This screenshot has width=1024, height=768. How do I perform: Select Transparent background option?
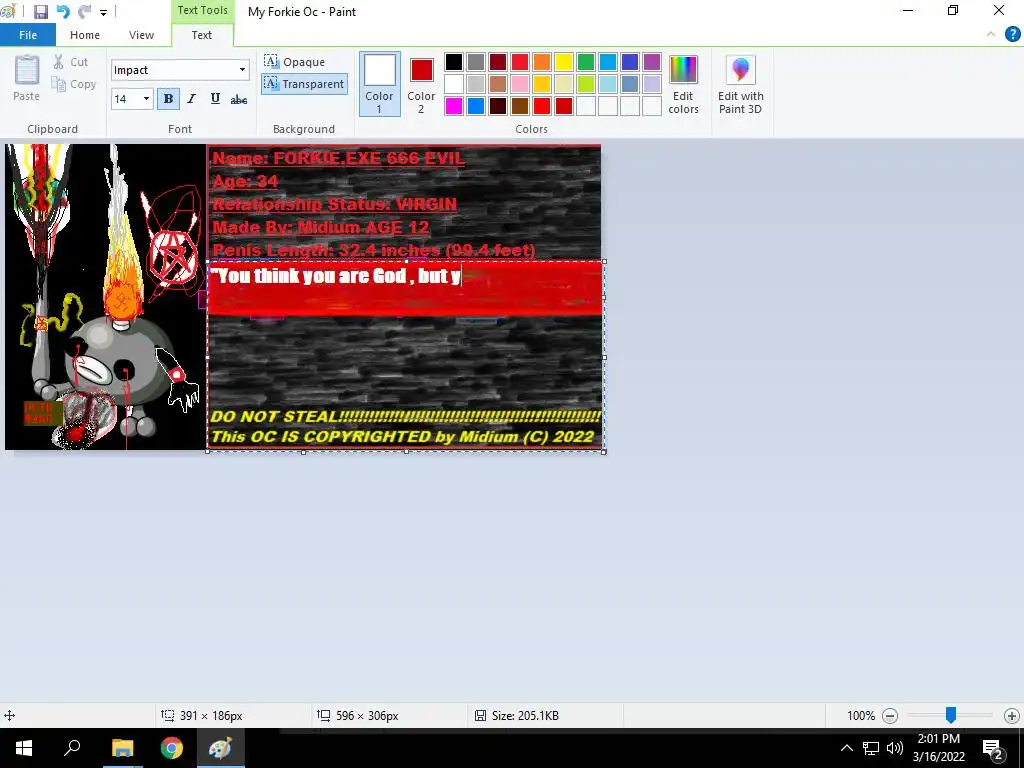304,84
